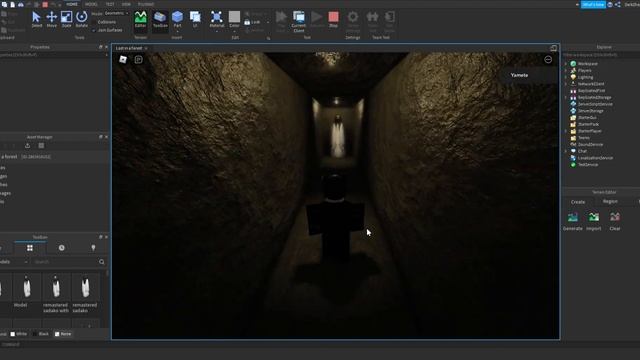The width and height of the screenshot is (640, 360).
Task: Open the UI insert tool
Action: click(195, 19)
